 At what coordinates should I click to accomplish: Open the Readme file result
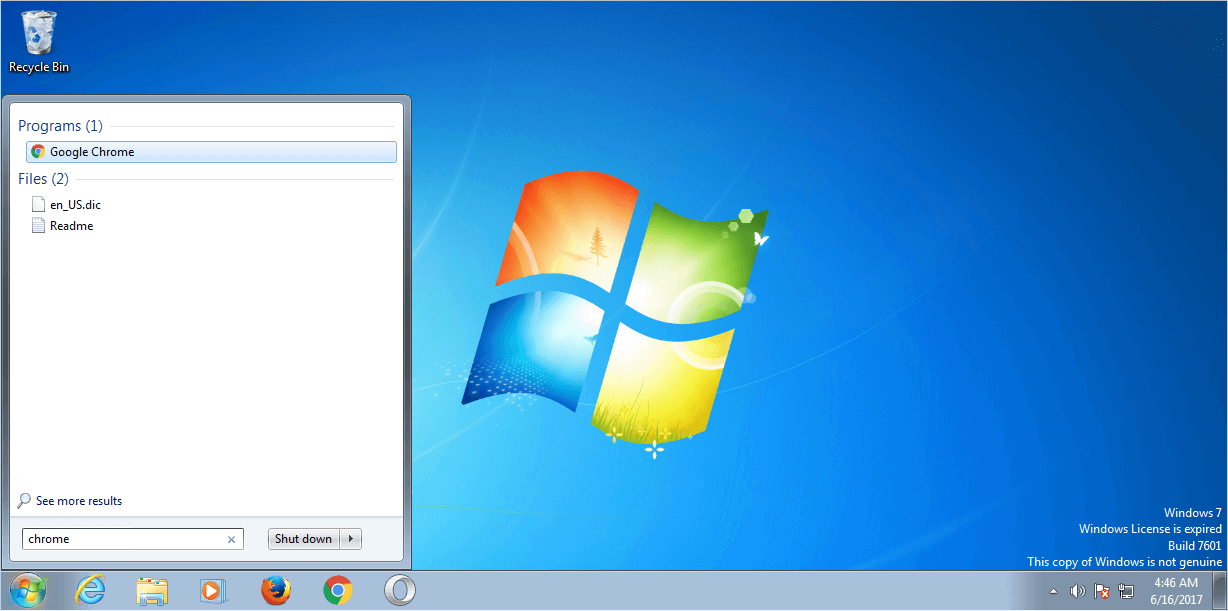click(x=71, y=226)
